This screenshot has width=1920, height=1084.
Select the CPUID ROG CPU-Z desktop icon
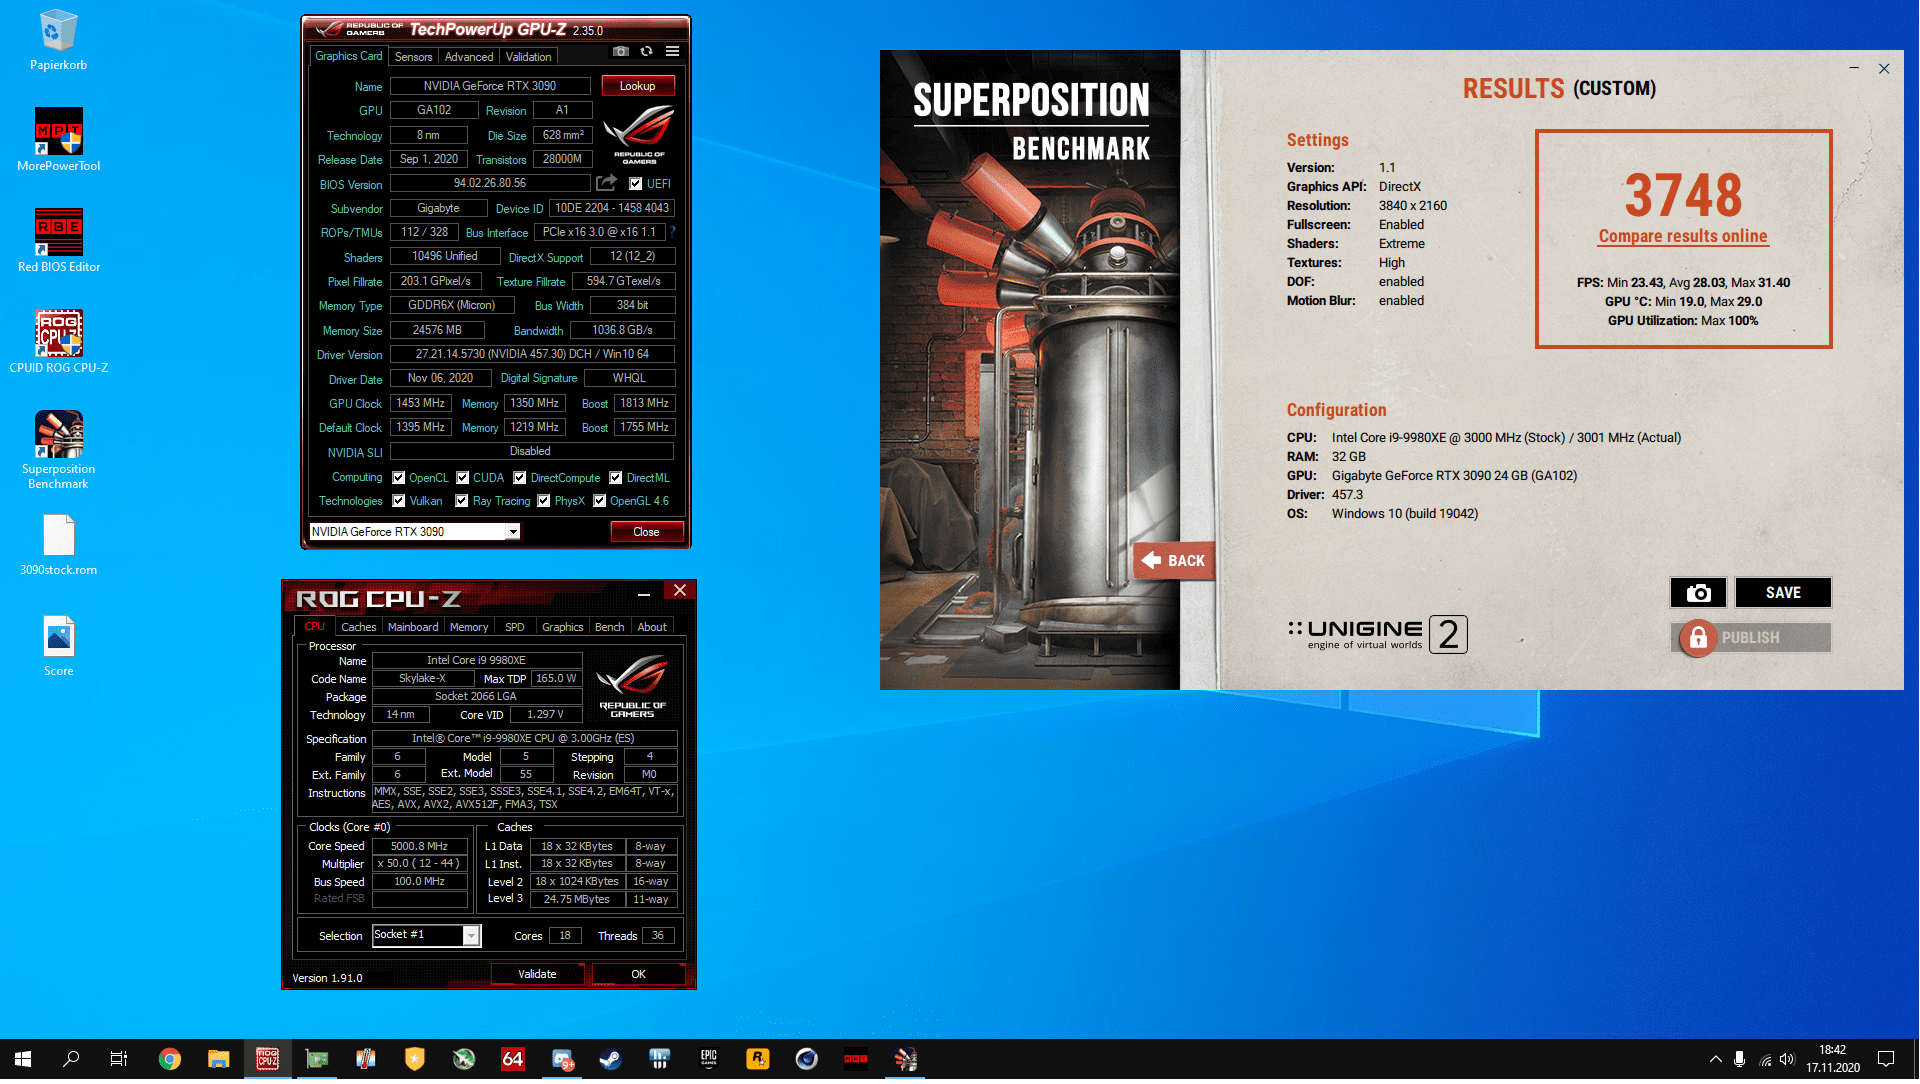click(x=59, y=342)
